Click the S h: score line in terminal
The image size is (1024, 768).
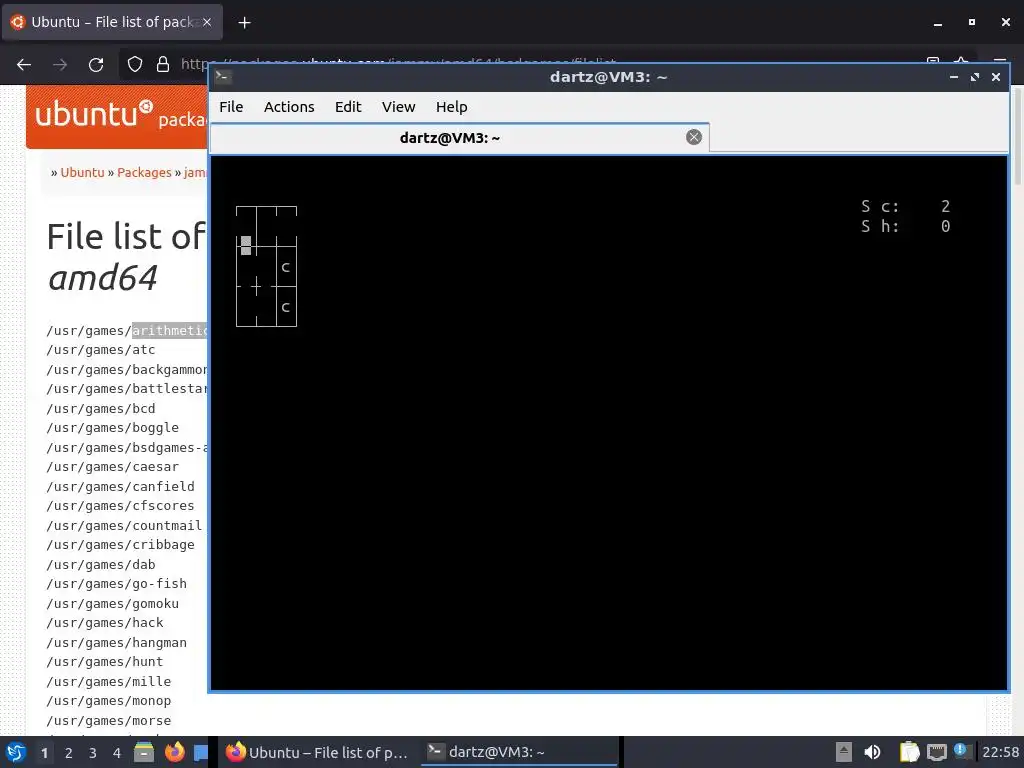905,227
